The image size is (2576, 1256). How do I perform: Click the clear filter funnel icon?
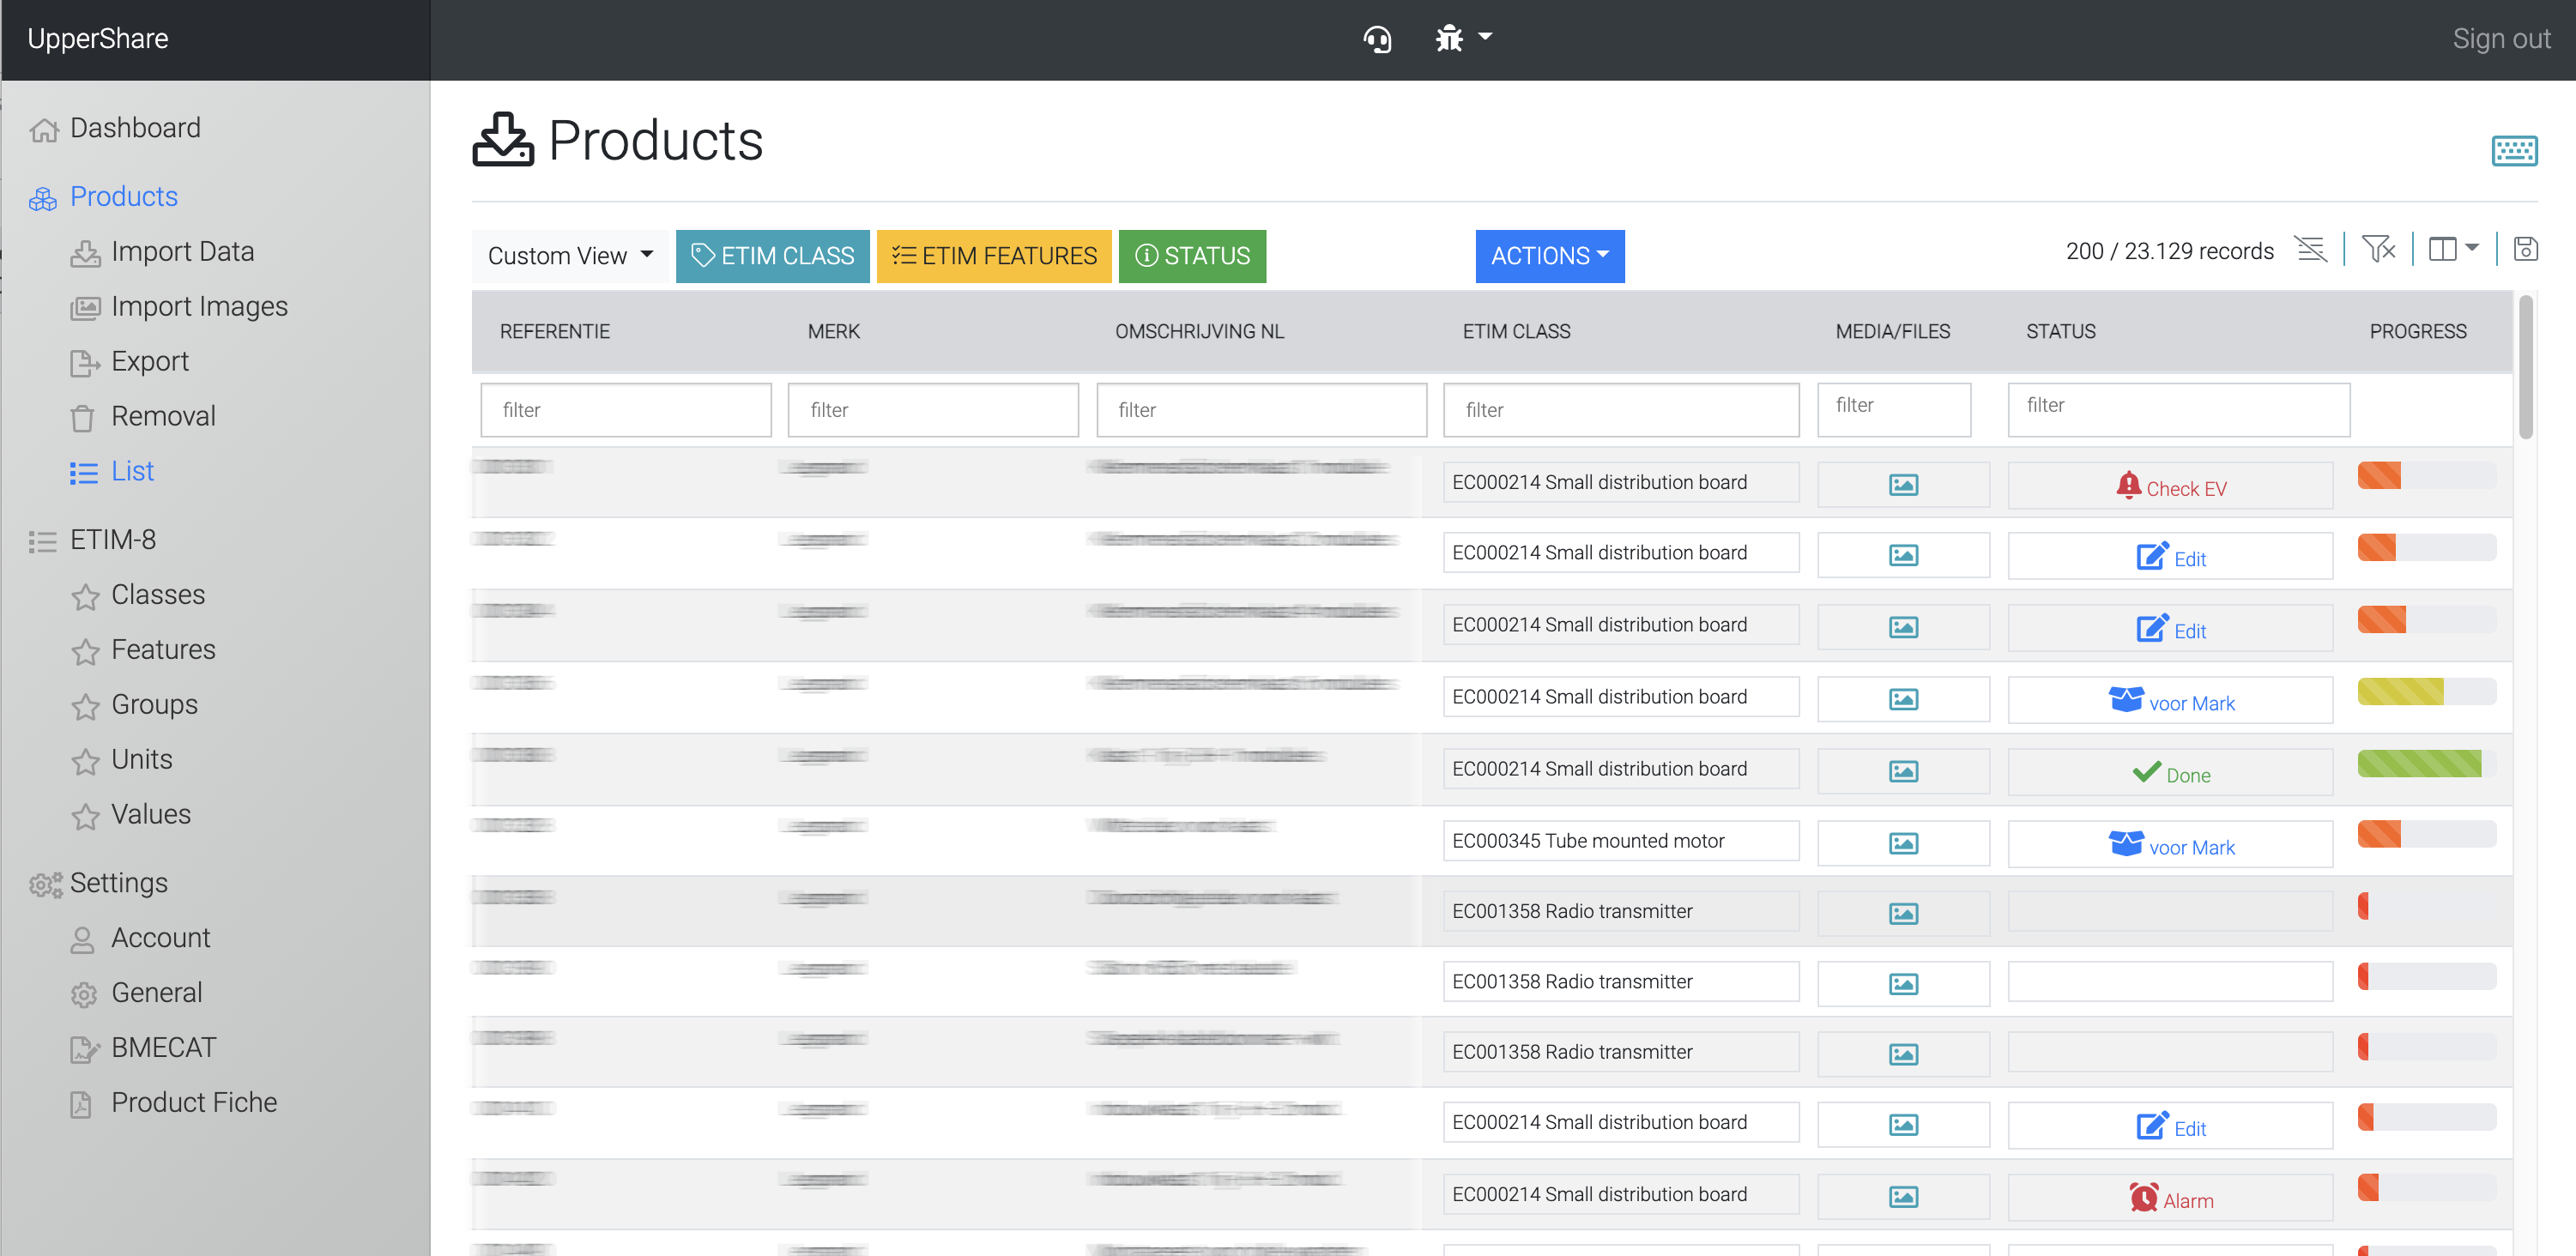click(x=2378, y=249)
